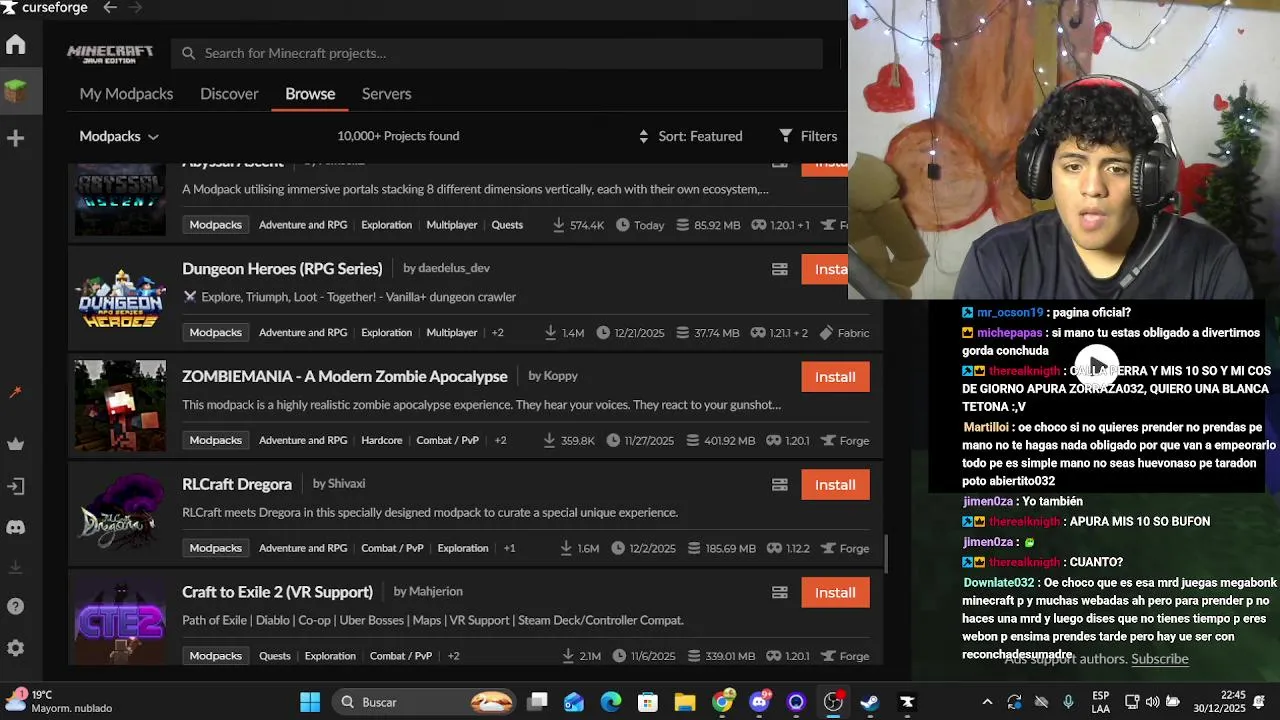Image resolution: width=1280 pixels, height=720 pixels.
Task: Open the Filters panel
Action: 808,136
